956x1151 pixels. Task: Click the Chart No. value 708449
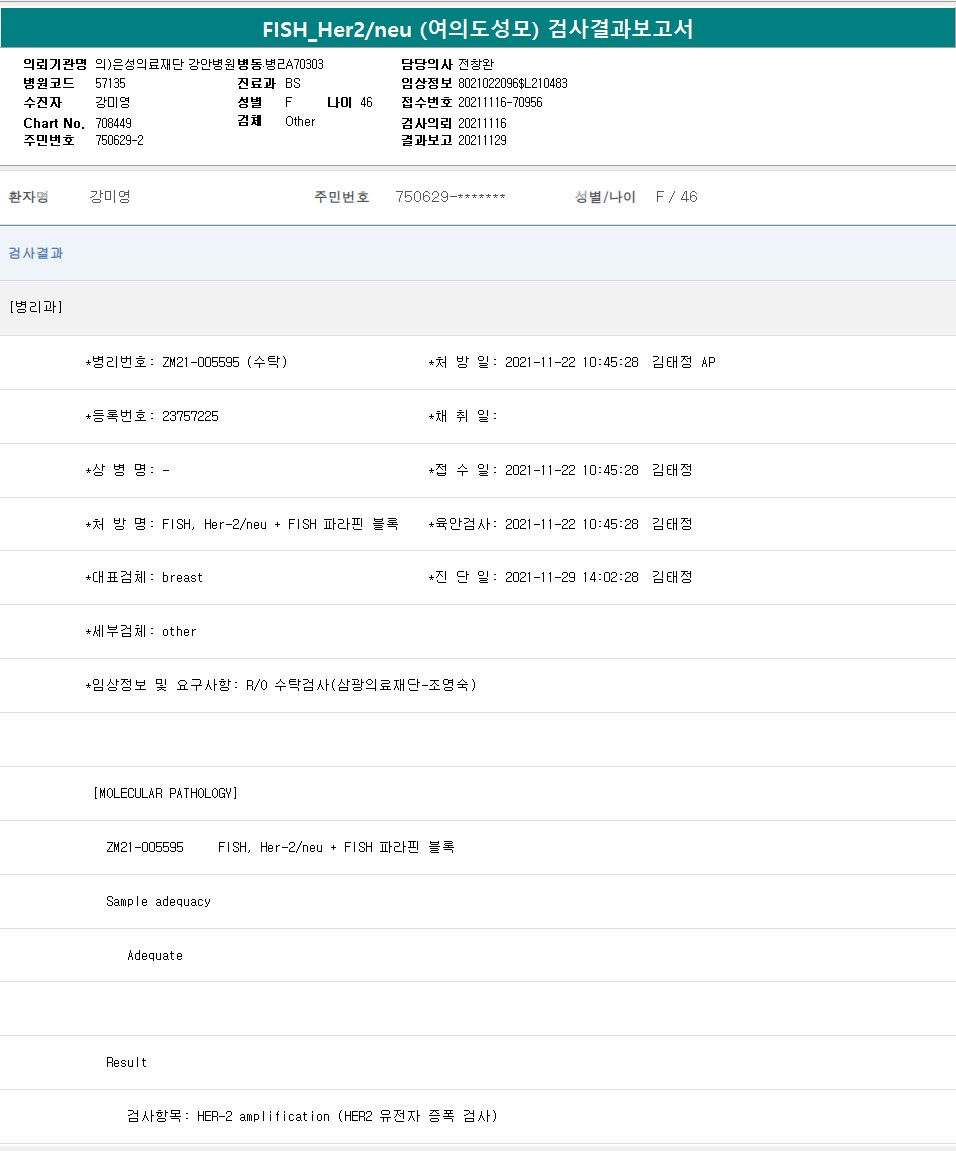[x=113, y=123]
